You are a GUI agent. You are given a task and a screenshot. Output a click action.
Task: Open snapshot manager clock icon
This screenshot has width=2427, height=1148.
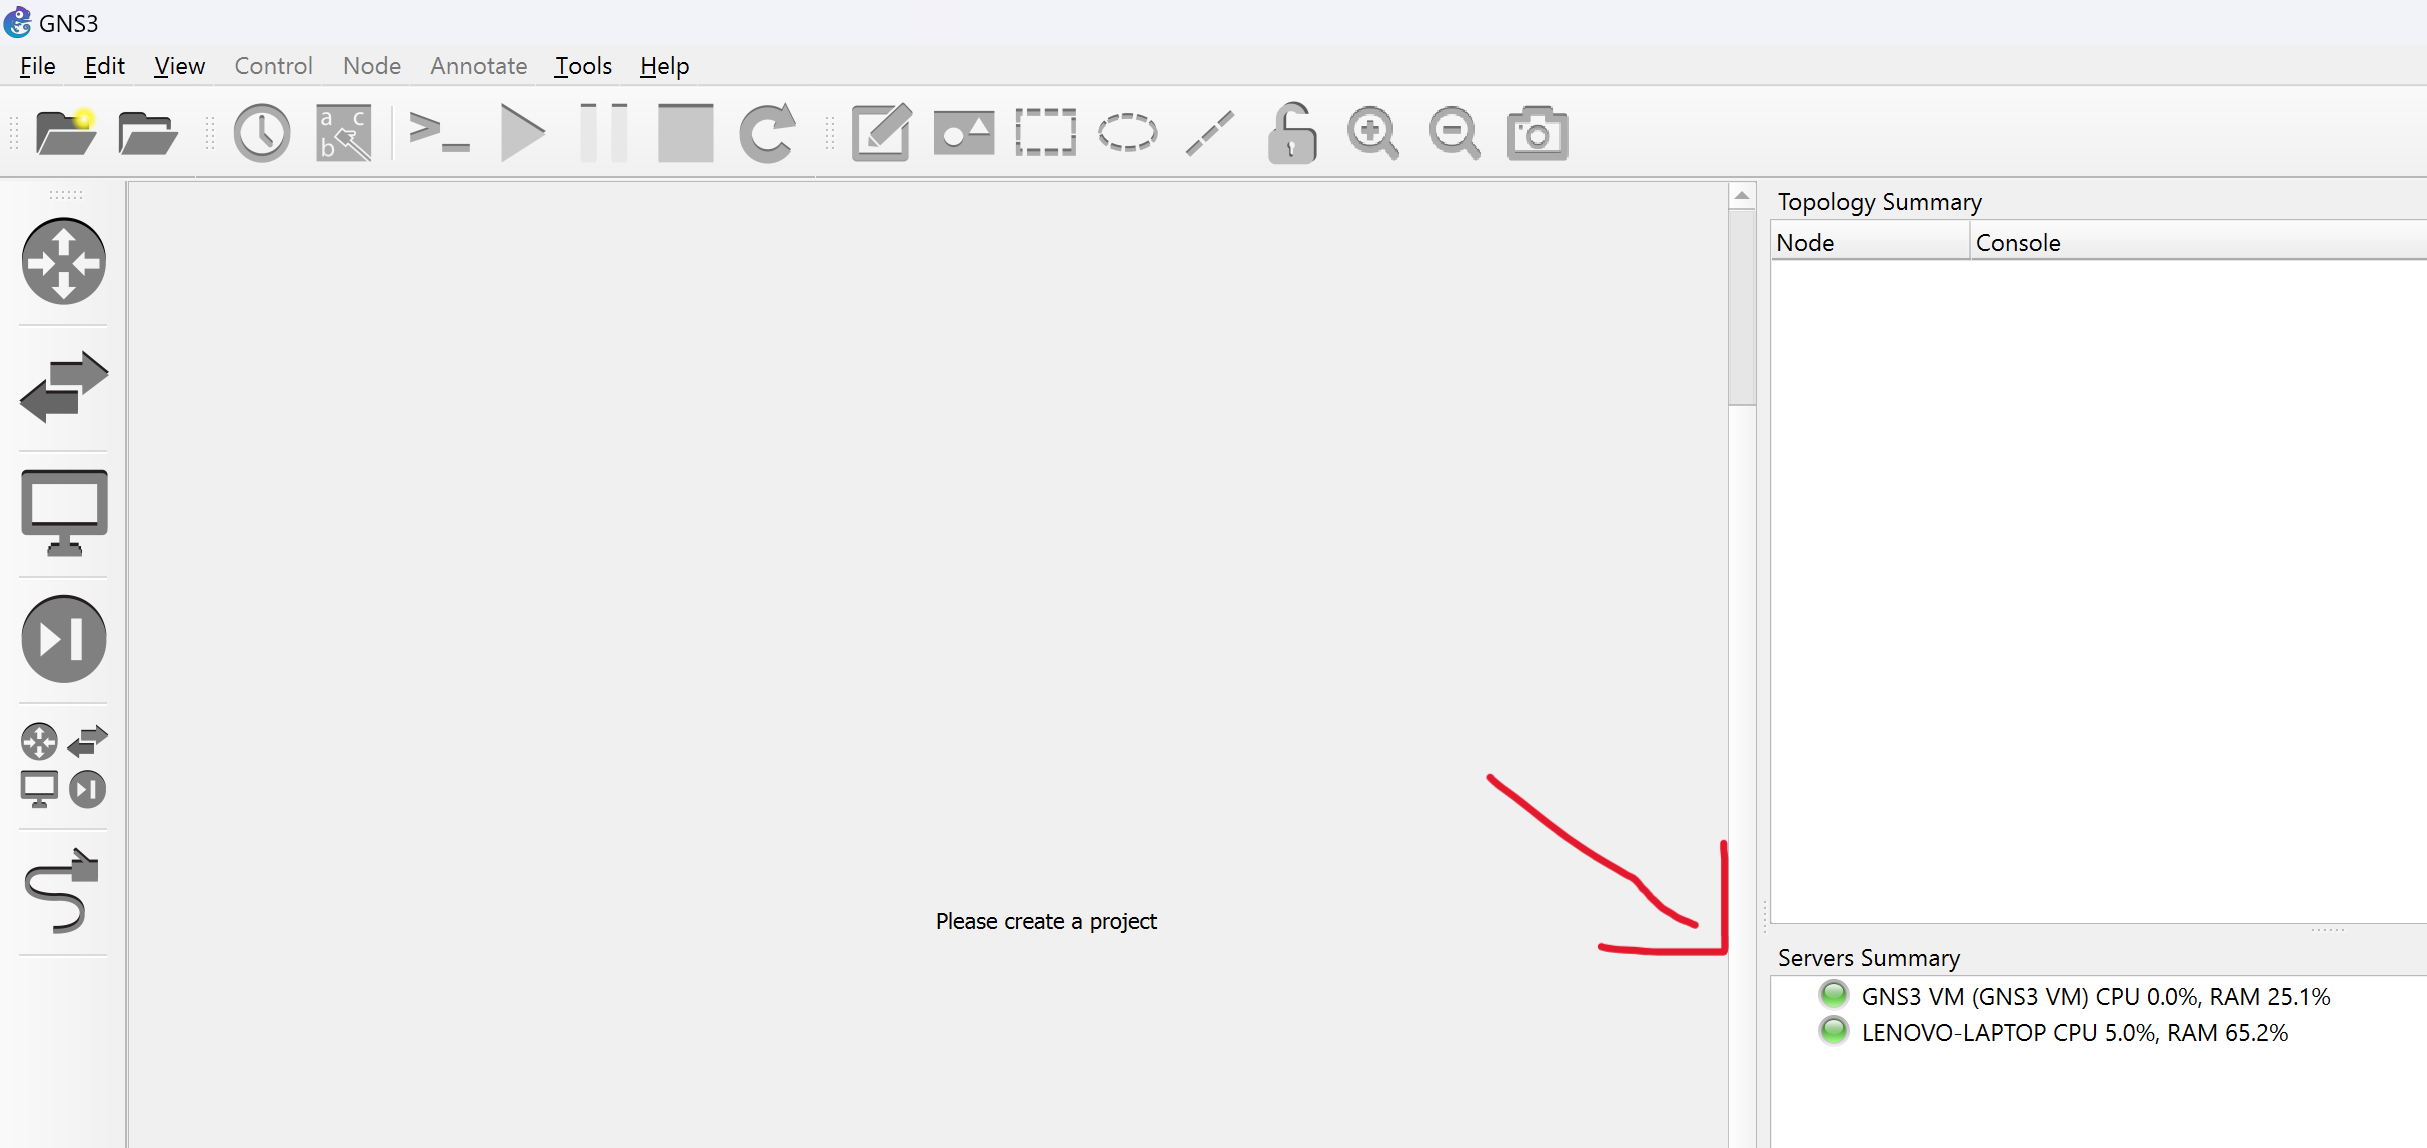point(262,132)
